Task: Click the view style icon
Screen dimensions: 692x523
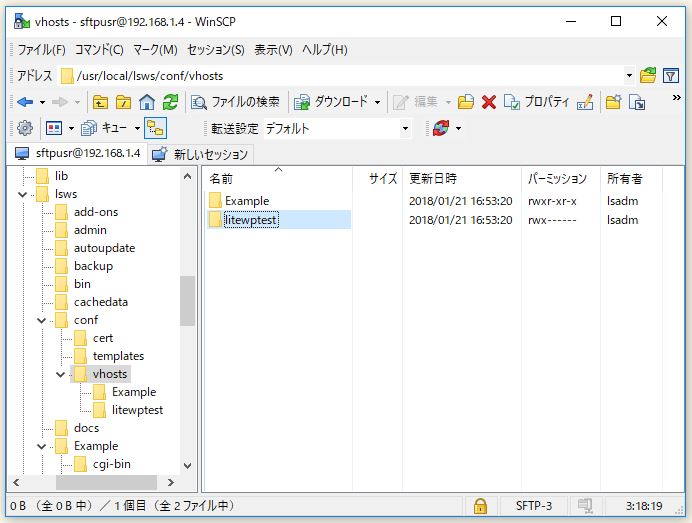Action: click(54, 128)
